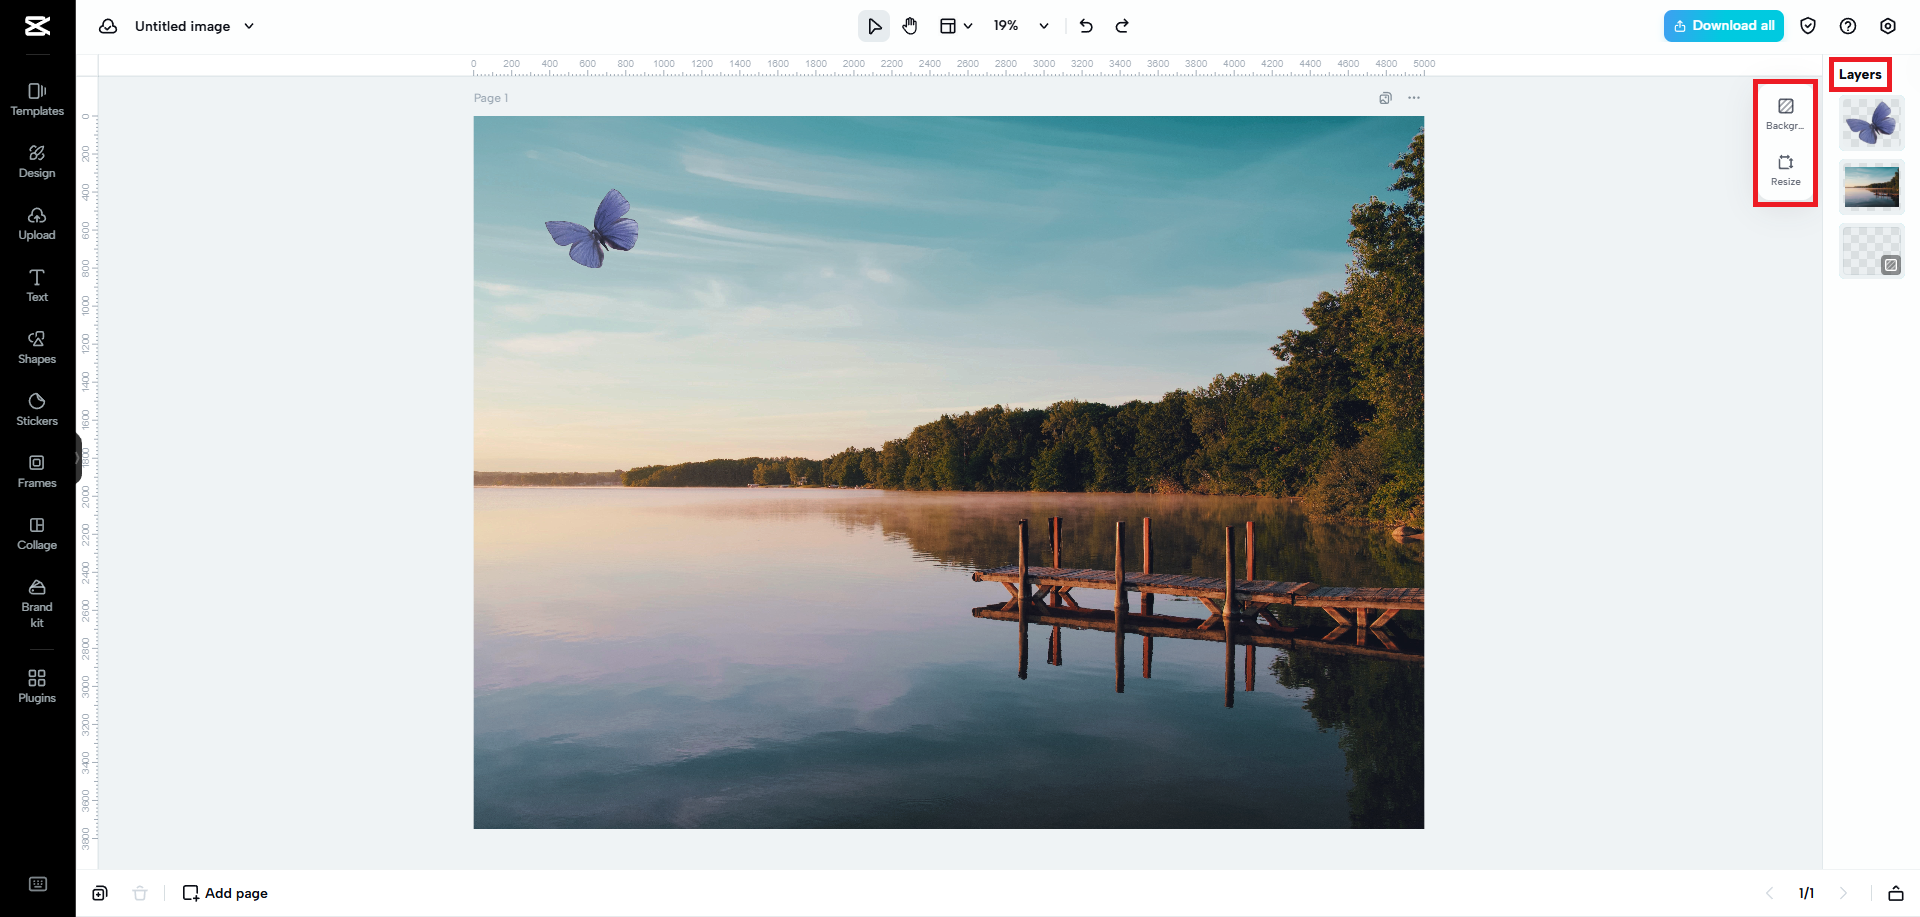Image resolution: width=1920 pixels, height=917 pixels.
Task: Open Page 1 more options menu
Action: tap(1415, 98)
